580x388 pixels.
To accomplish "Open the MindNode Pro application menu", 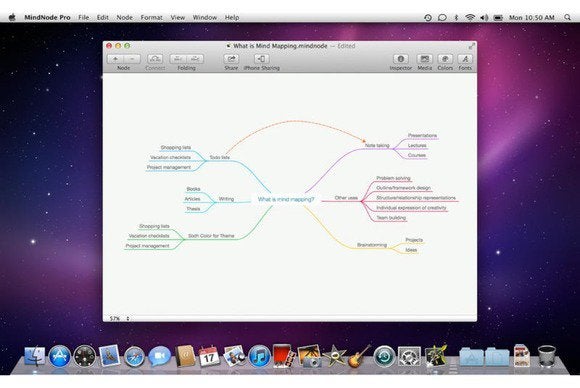I will [x=47, y=17].
